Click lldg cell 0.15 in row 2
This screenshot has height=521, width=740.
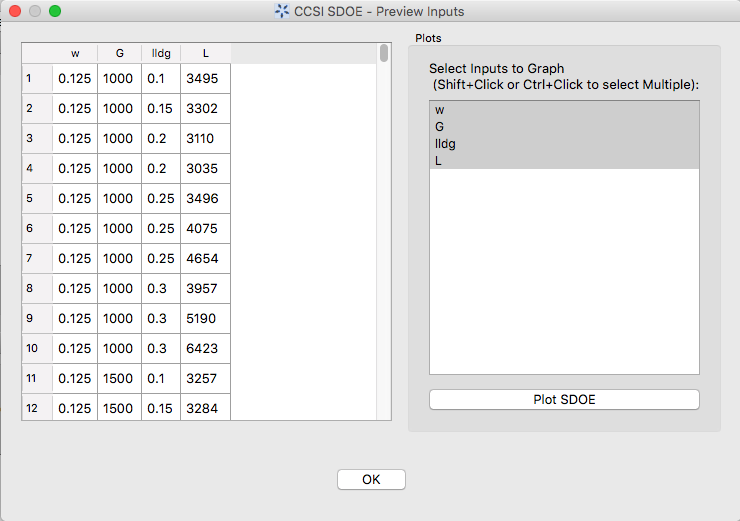pyautogui.click(x=161, y=109)
